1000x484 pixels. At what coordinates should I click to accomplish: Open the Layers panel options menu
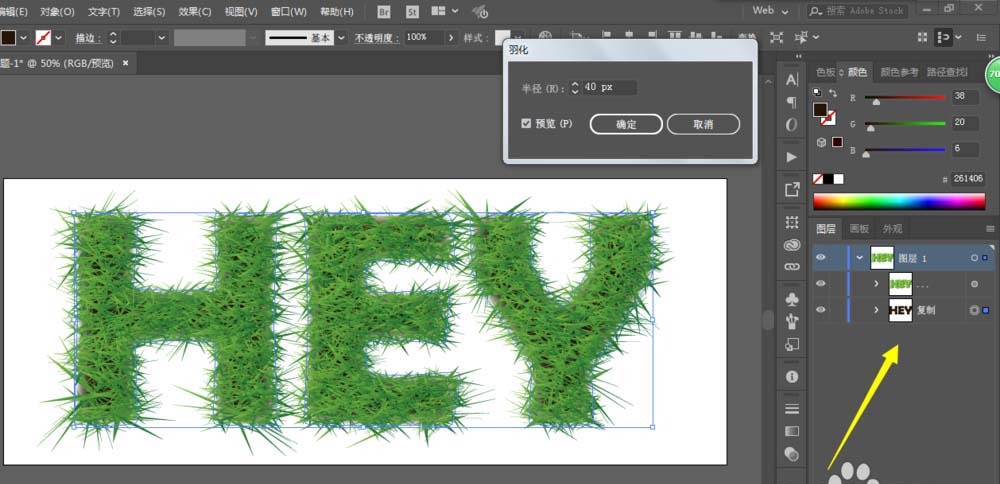[990, 228]
